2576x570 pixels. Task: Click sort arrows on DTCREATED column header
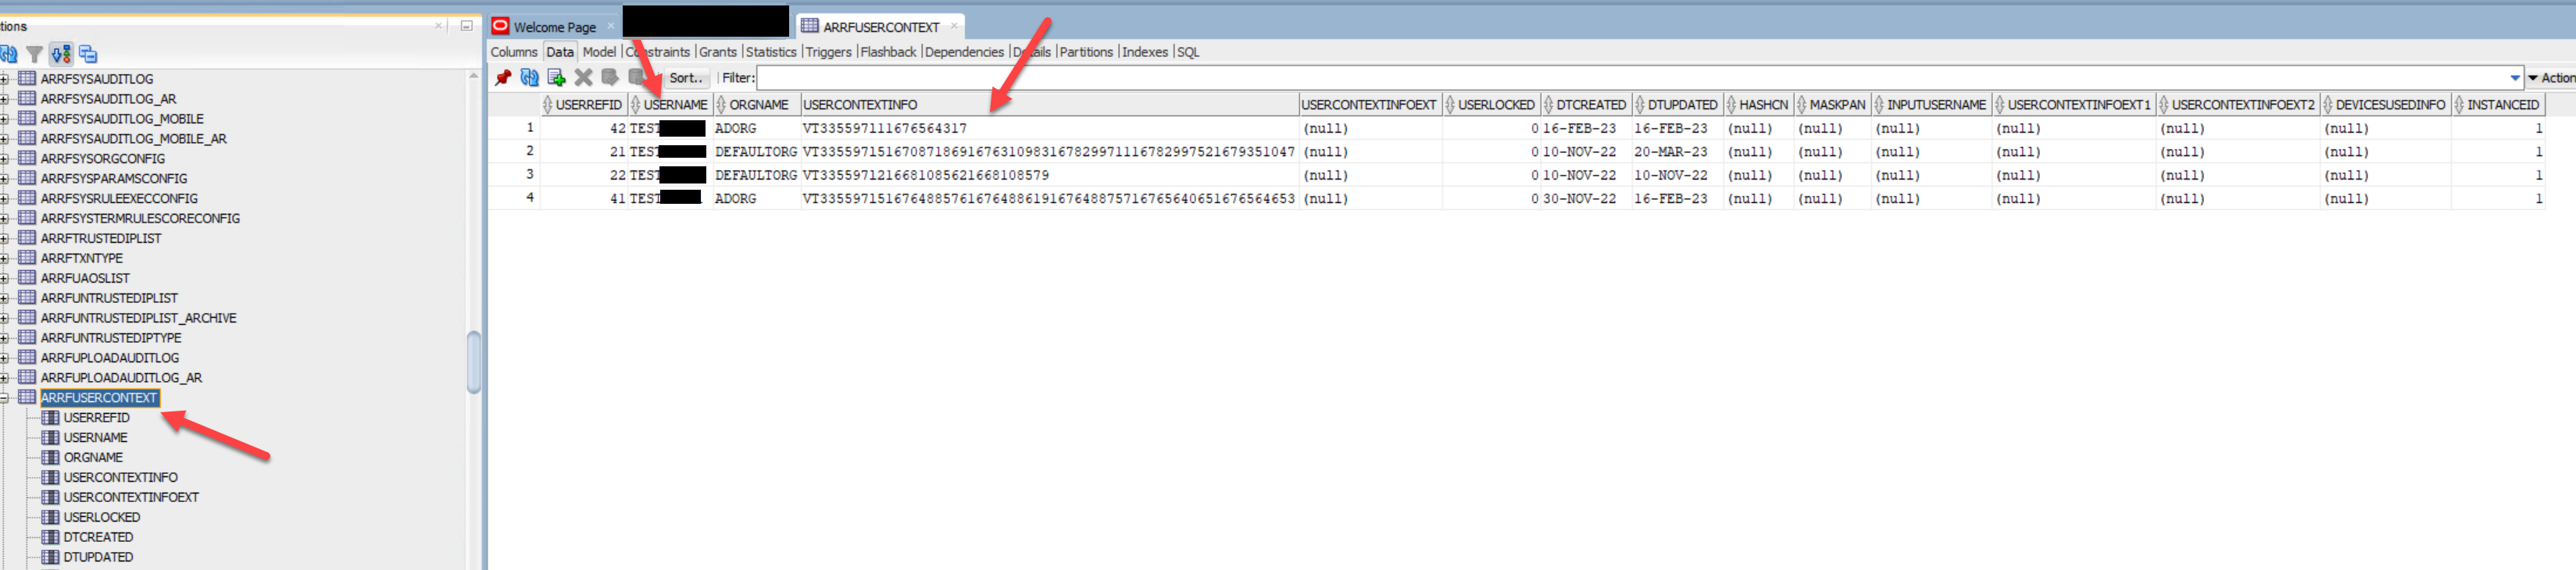point(1548,105)
